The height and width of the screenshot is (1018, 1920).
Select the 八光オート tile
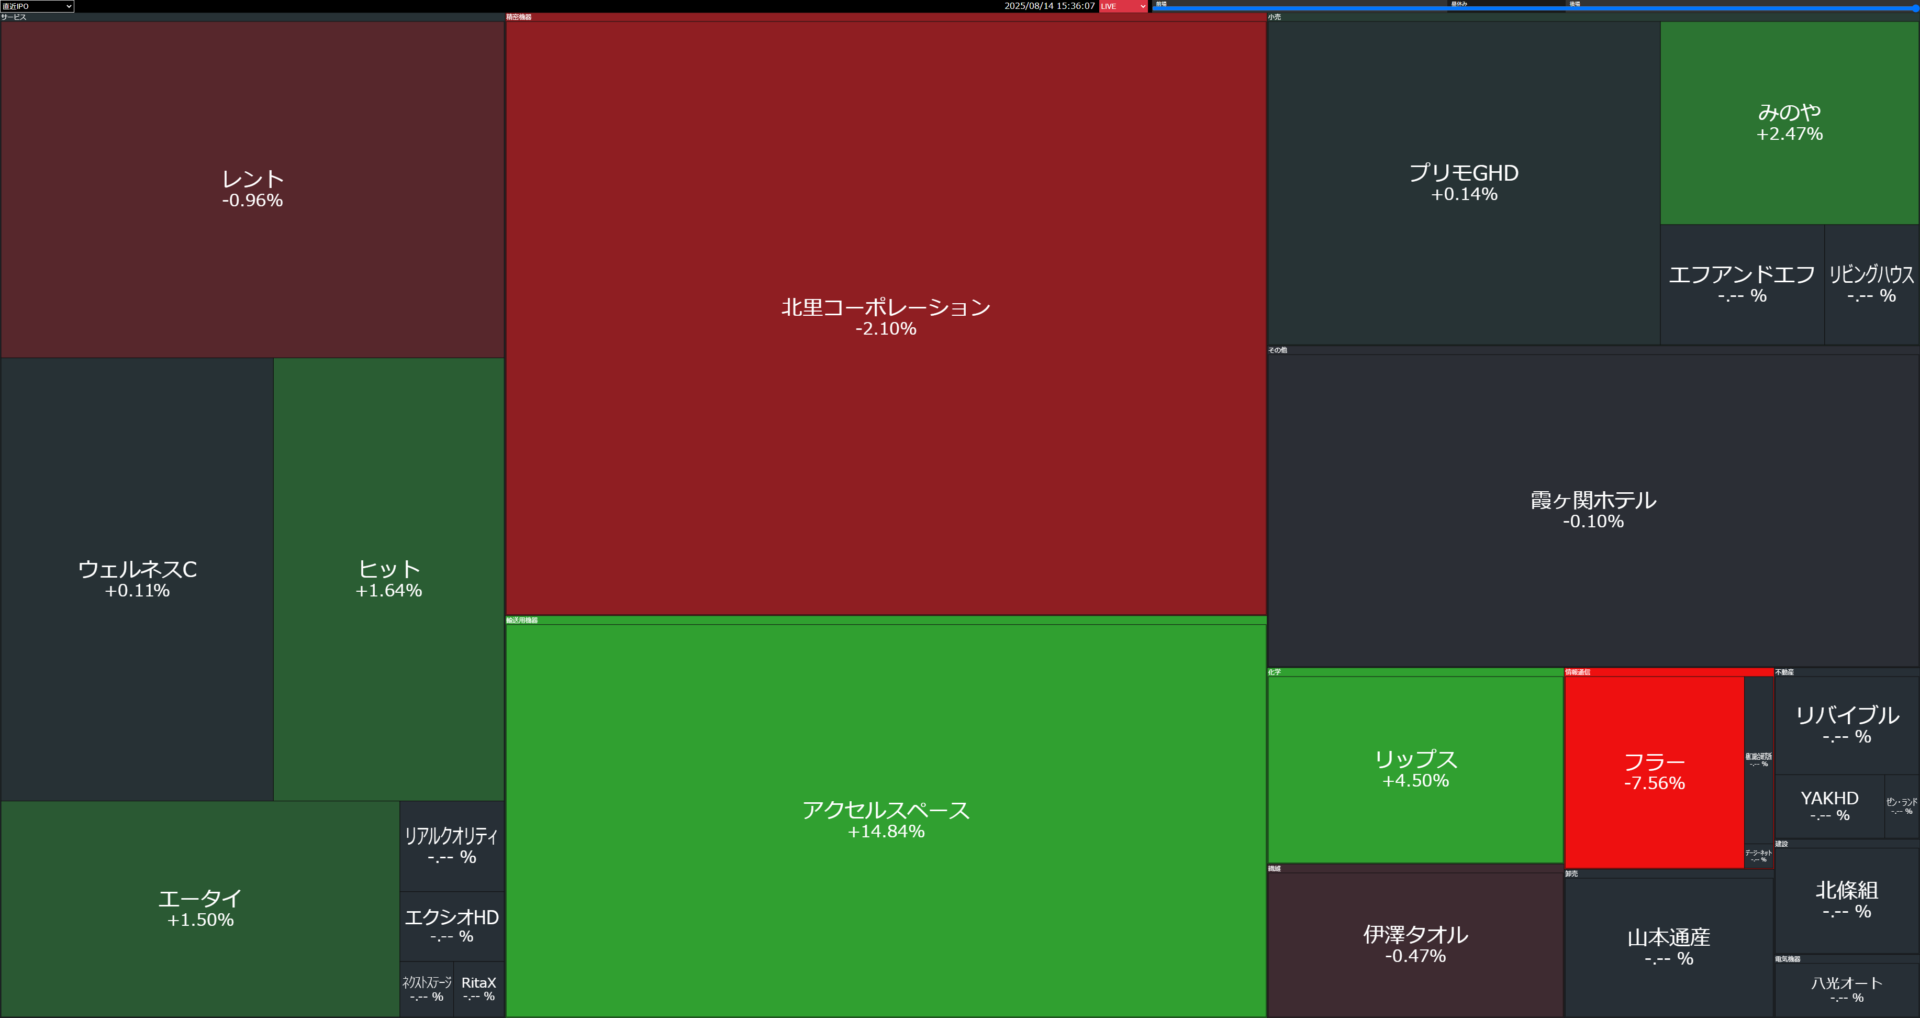1847,990
